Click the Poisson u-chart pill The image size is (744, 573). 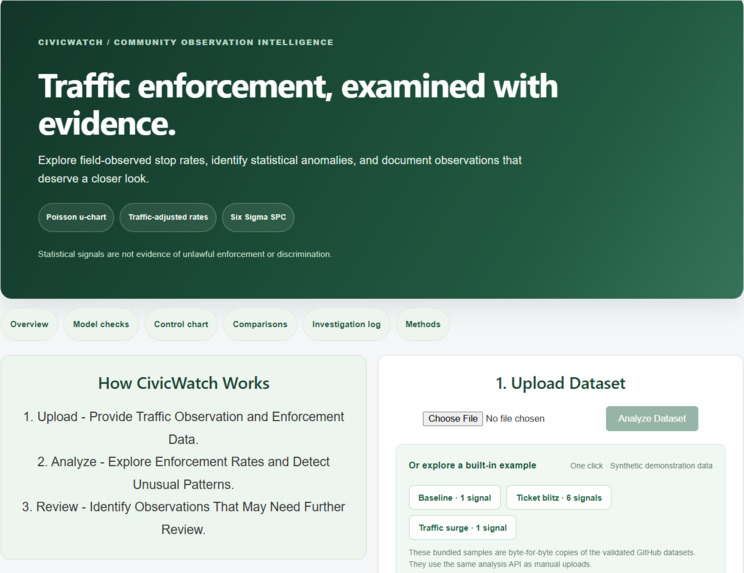(x=76, y=217)
